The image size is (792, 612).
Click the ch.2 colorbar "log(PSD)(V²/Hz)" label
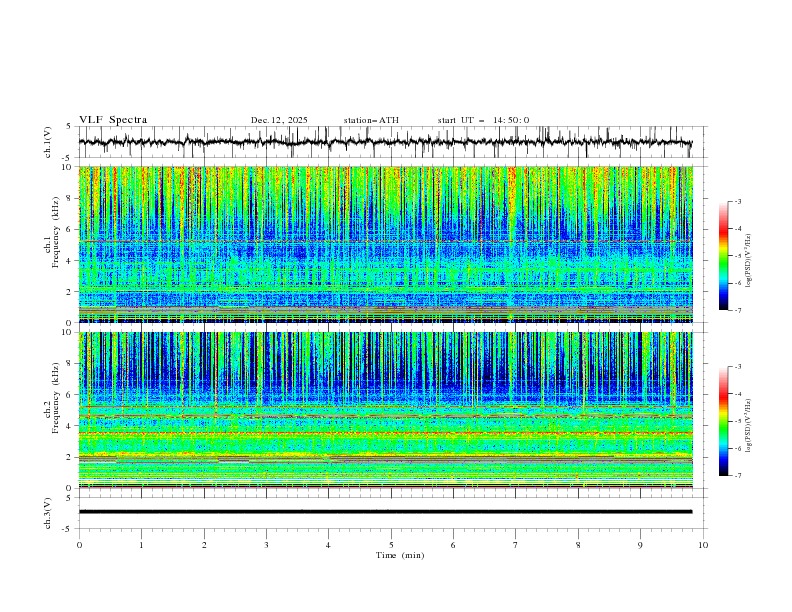(x=750, y=426)
